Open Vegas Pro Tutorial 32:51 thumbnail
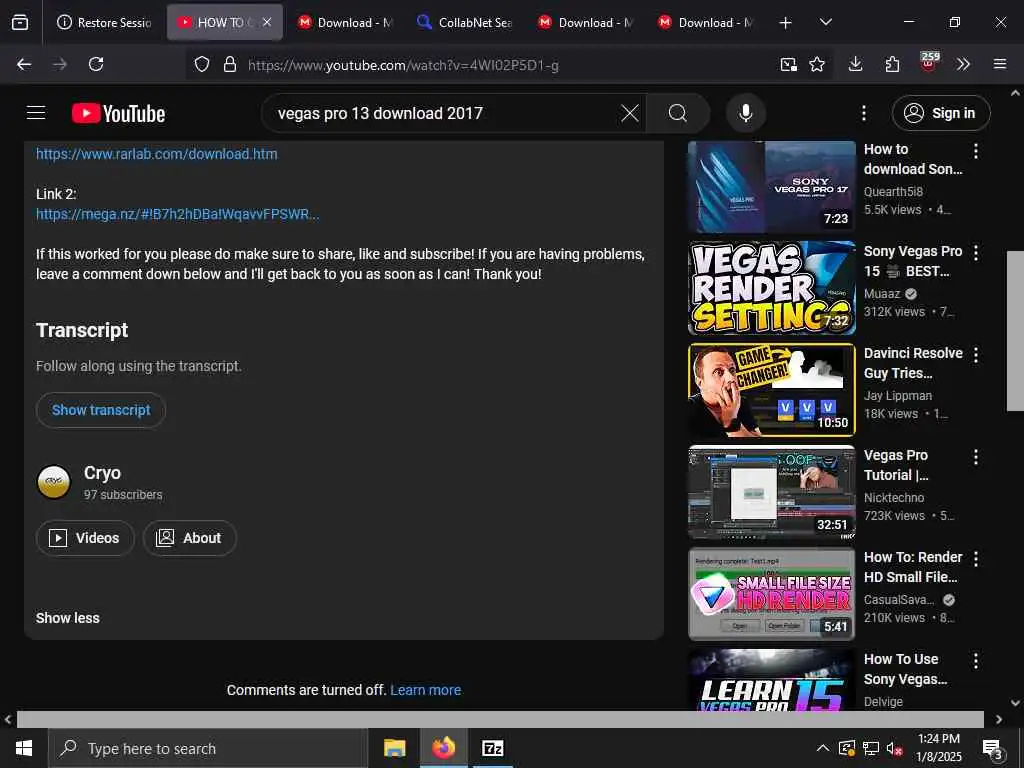 (x=772, y=492)
